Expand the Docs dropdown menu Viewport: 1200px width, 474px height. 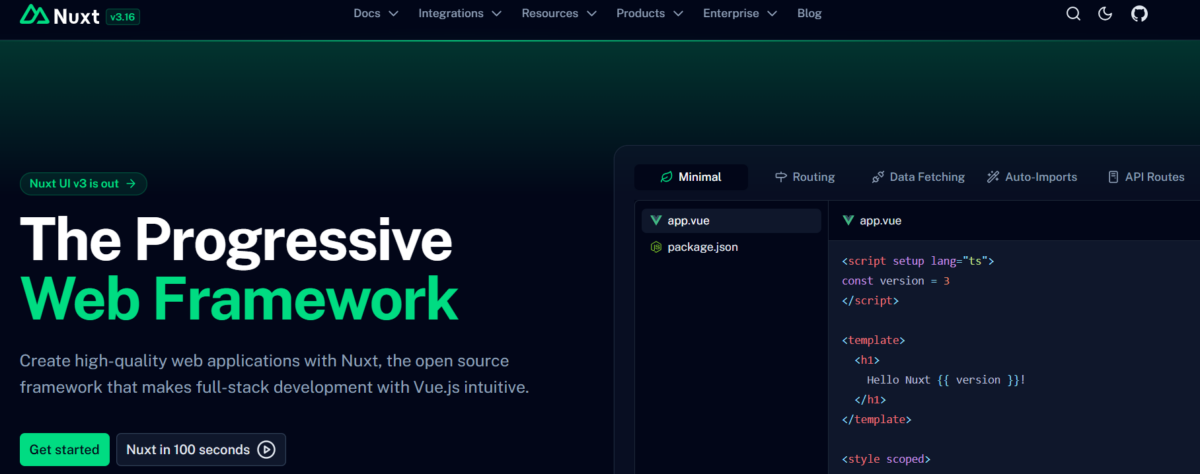tap(376, 14)
